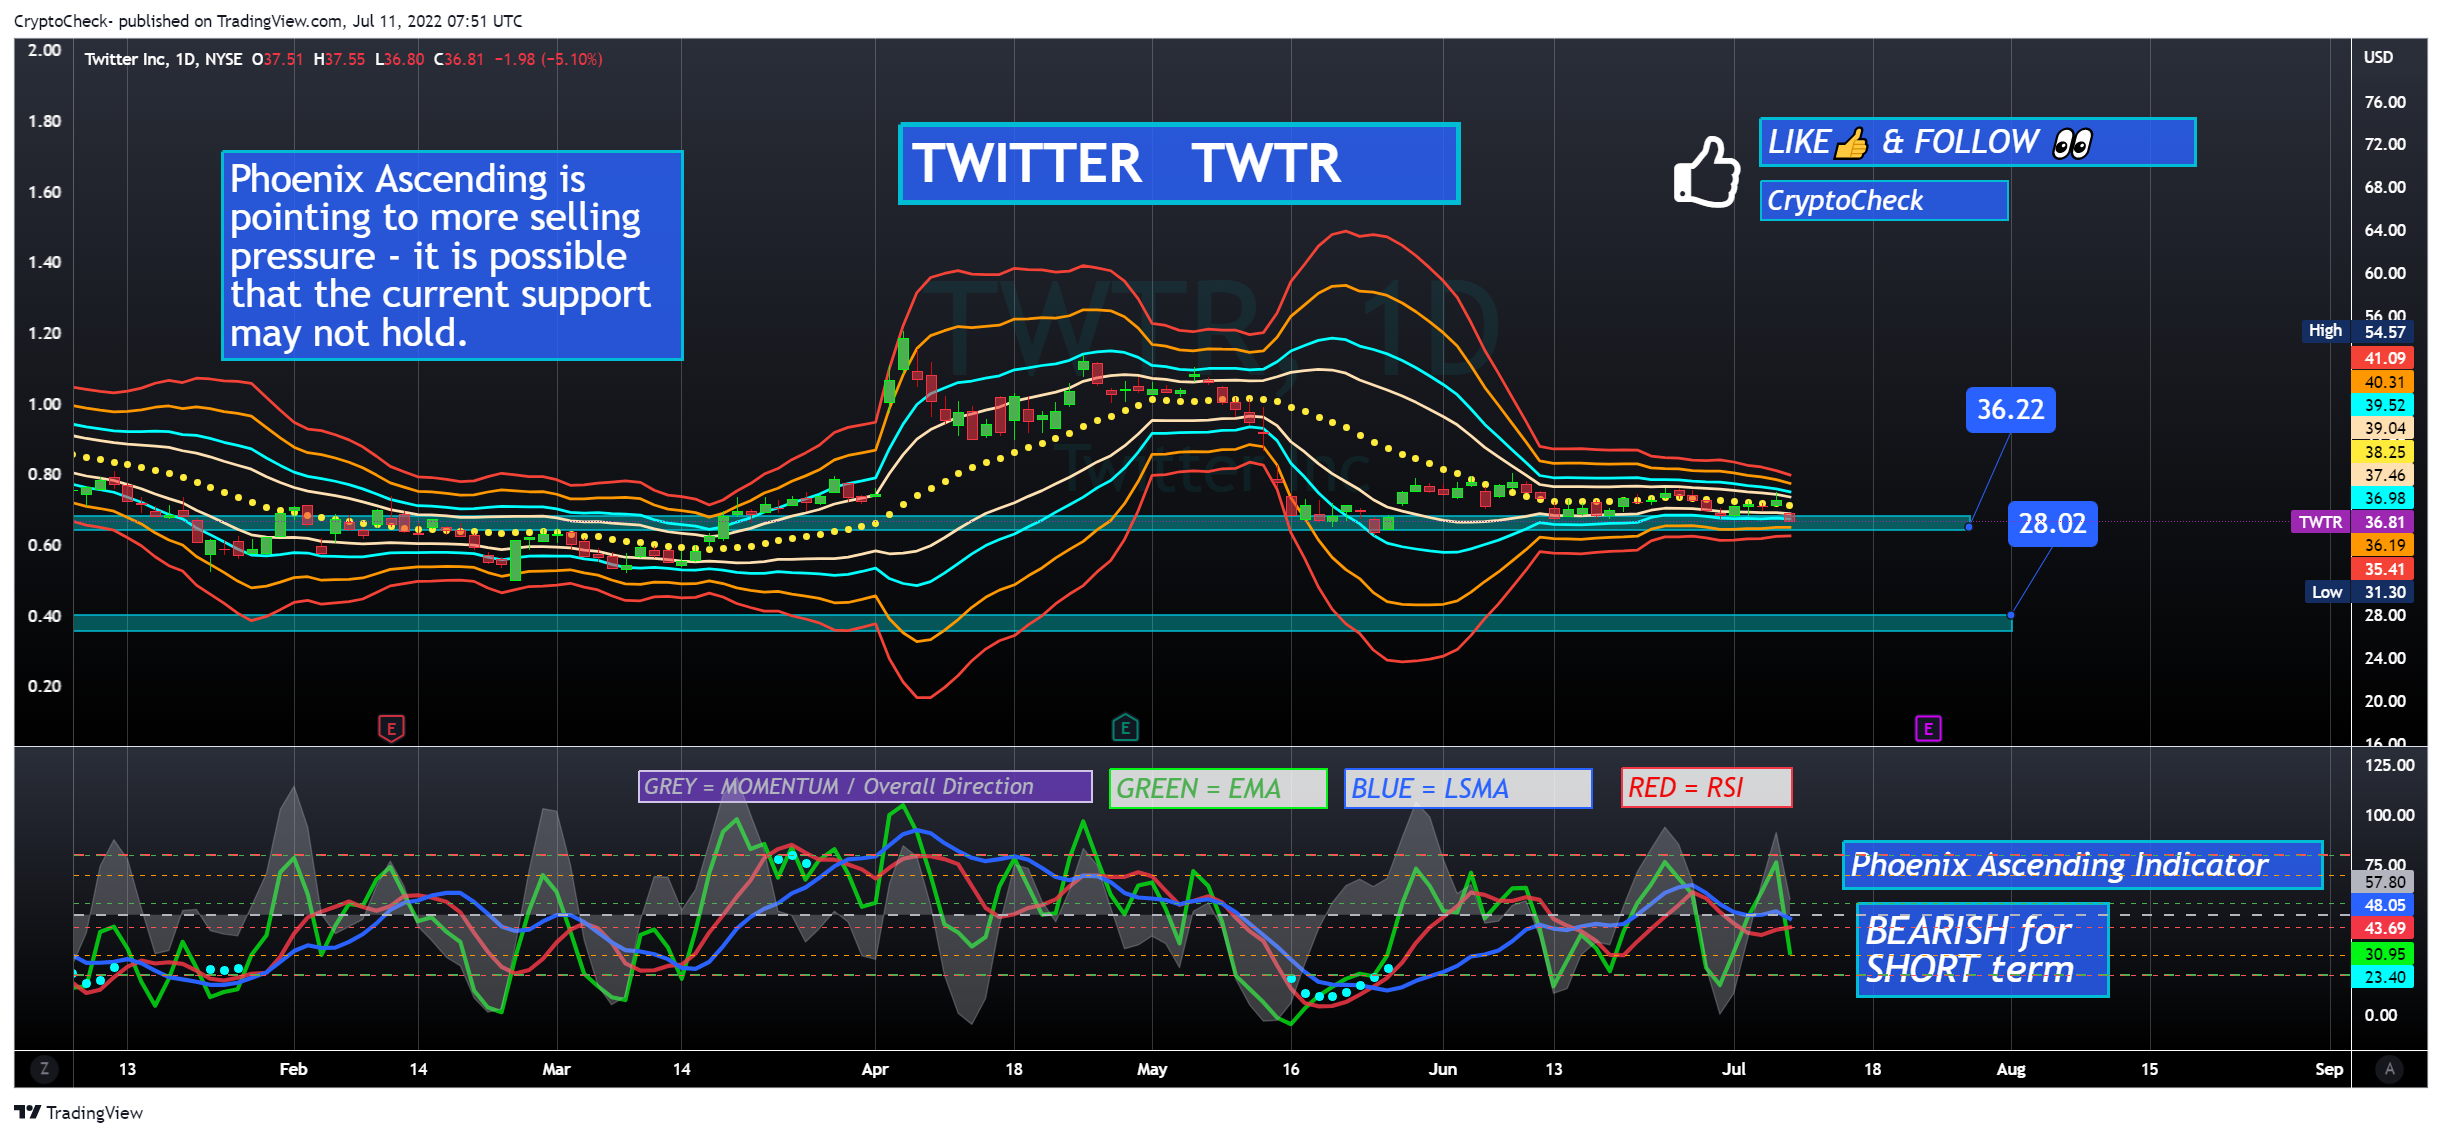
Task: Click the red 41.09 band value label
Action: 2384,358
